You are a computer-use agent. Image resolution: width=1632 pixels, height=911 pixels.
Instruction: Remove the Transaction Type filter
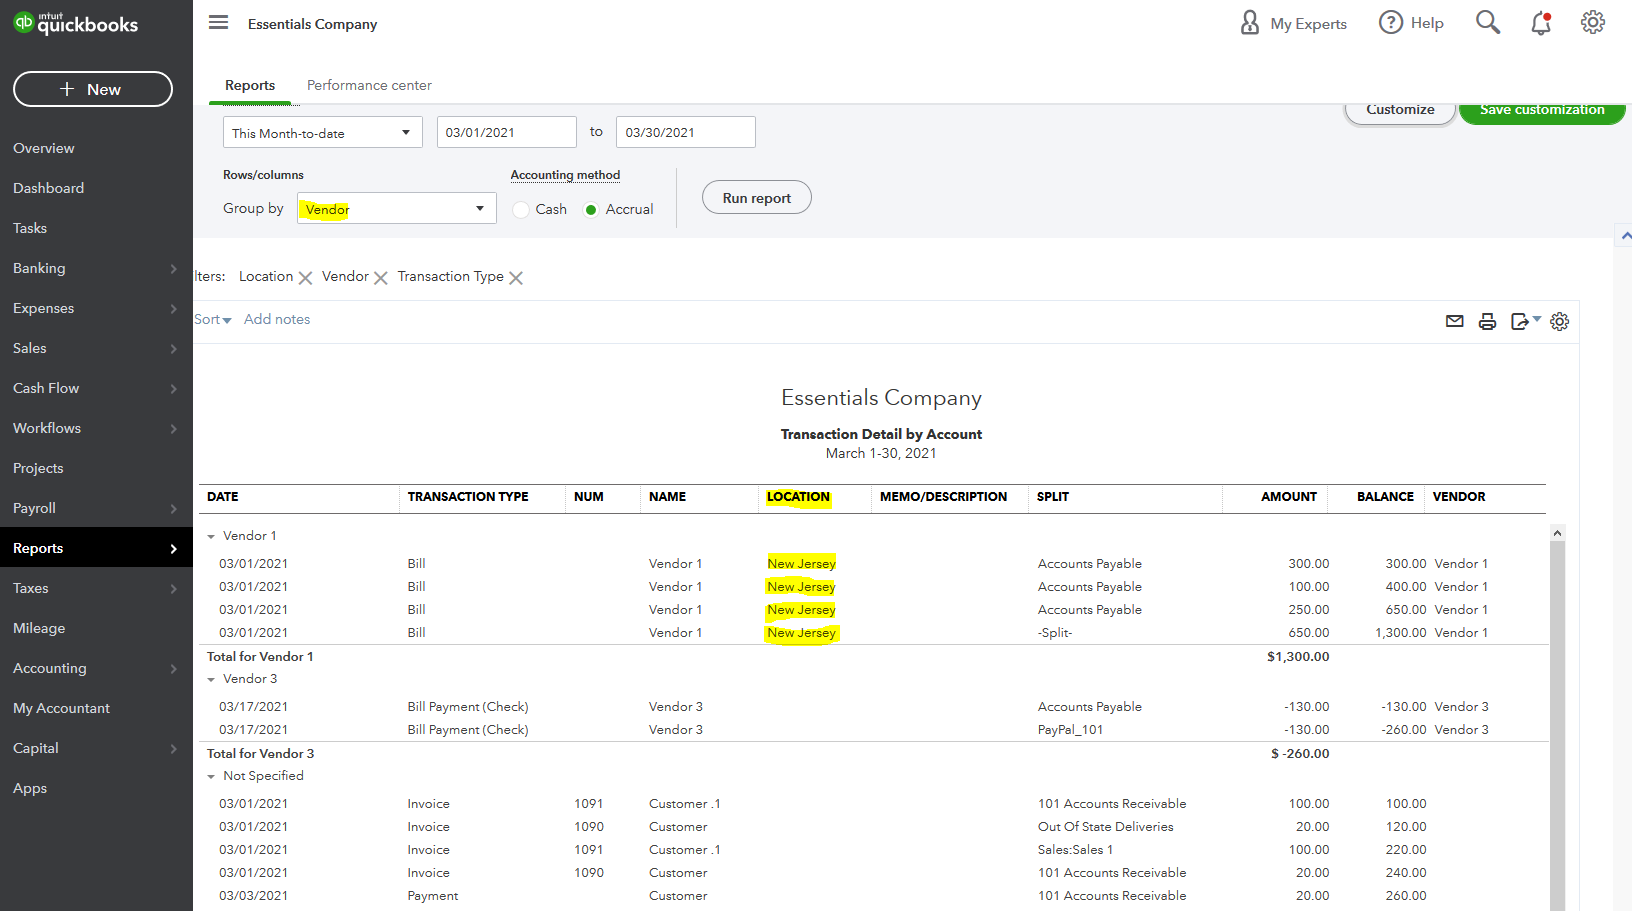pos(516,278)
